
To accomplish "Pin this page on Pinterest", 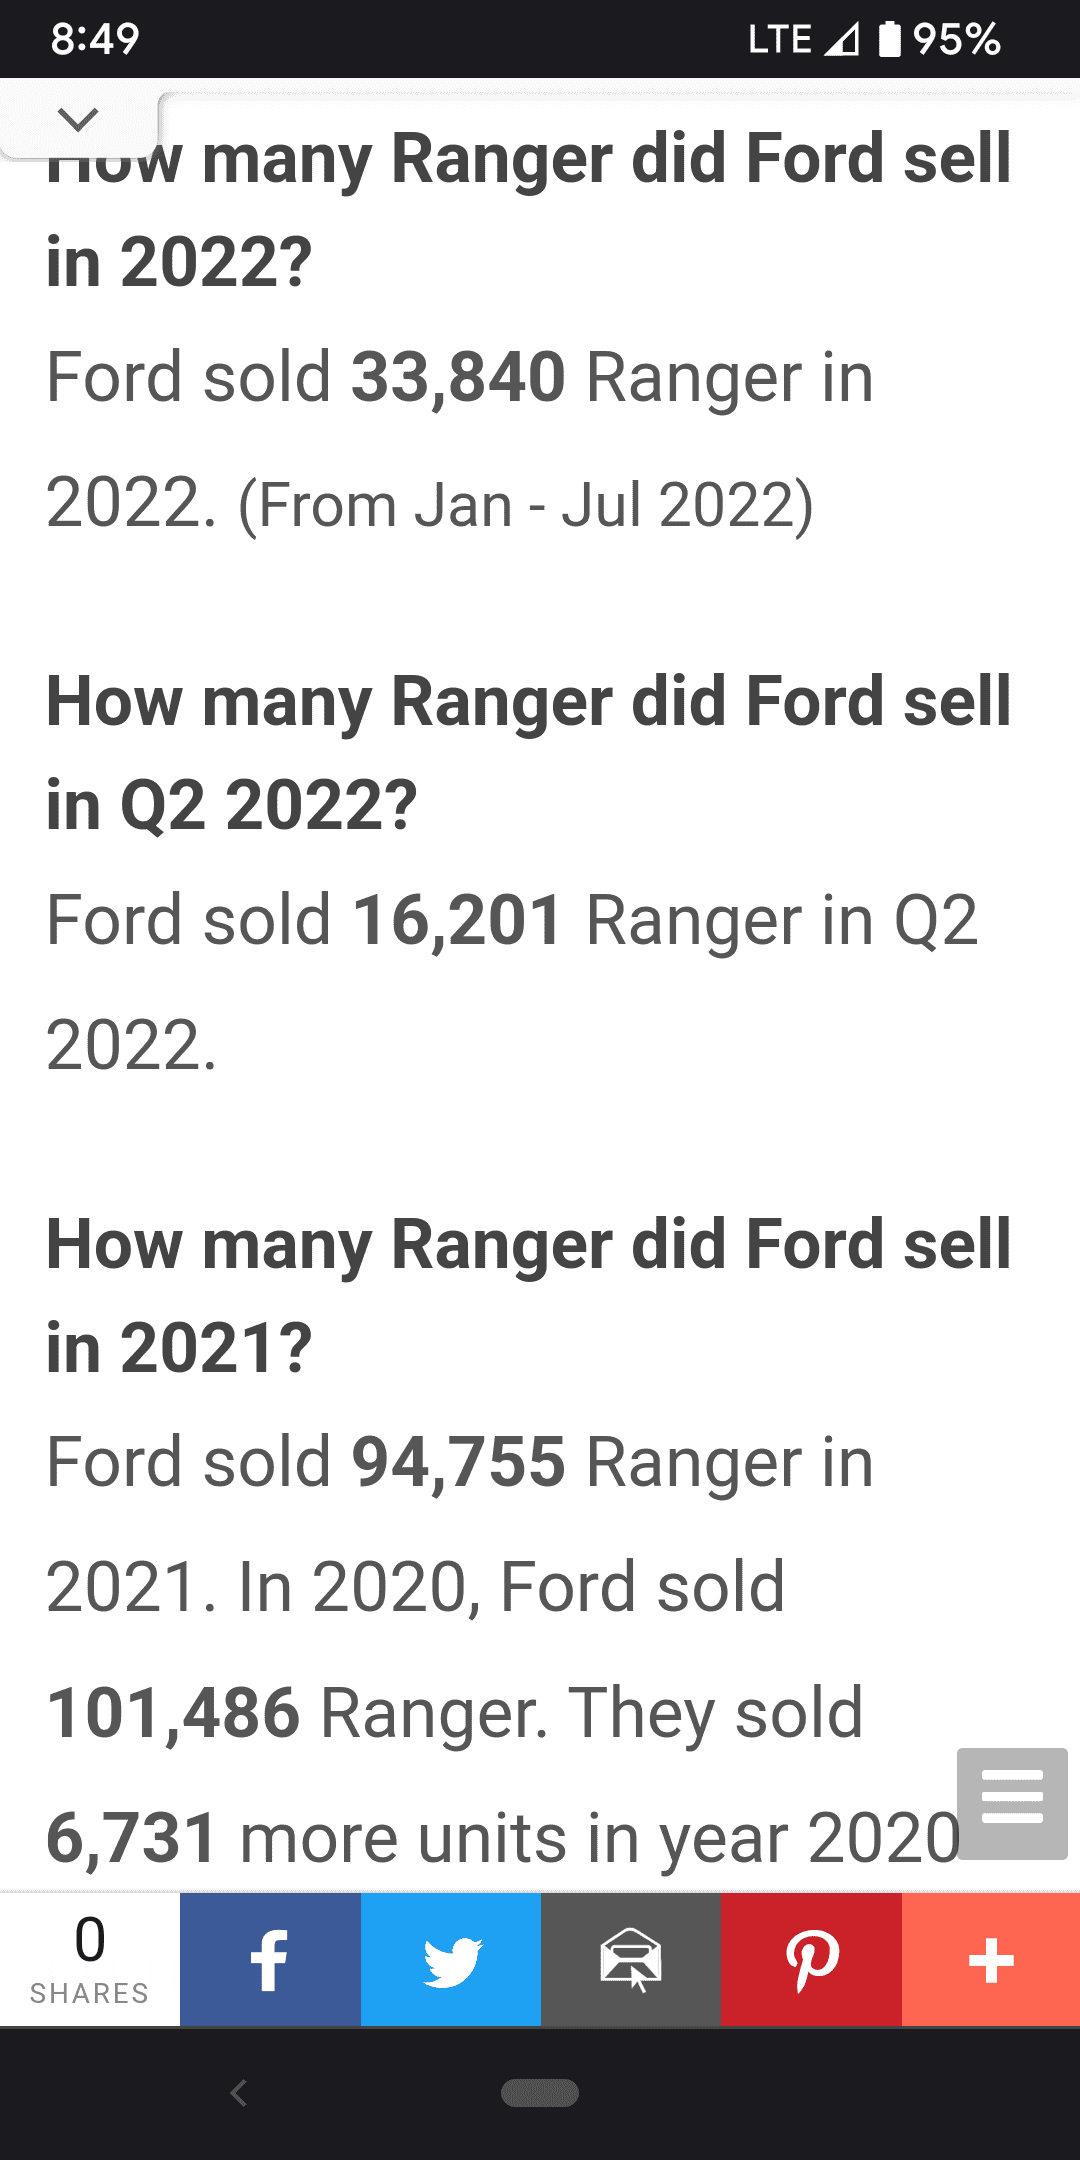I will pyautogui.click(x=812, y=1959).
